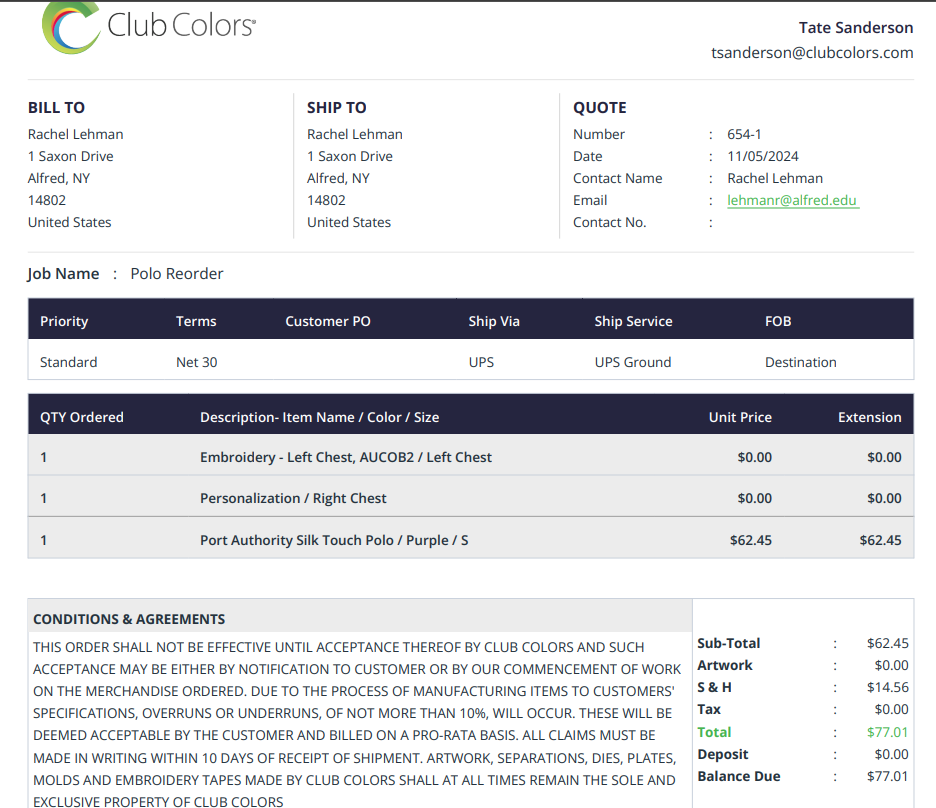Click the Customer PO column header

tap(328, 321)
